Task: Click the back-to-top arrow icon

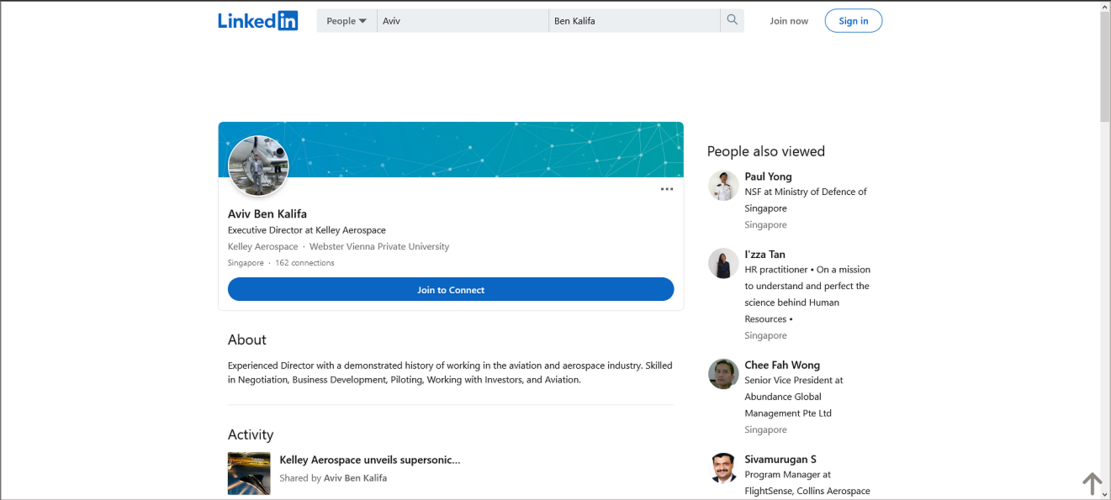Action: click(x=1092, y=484)
